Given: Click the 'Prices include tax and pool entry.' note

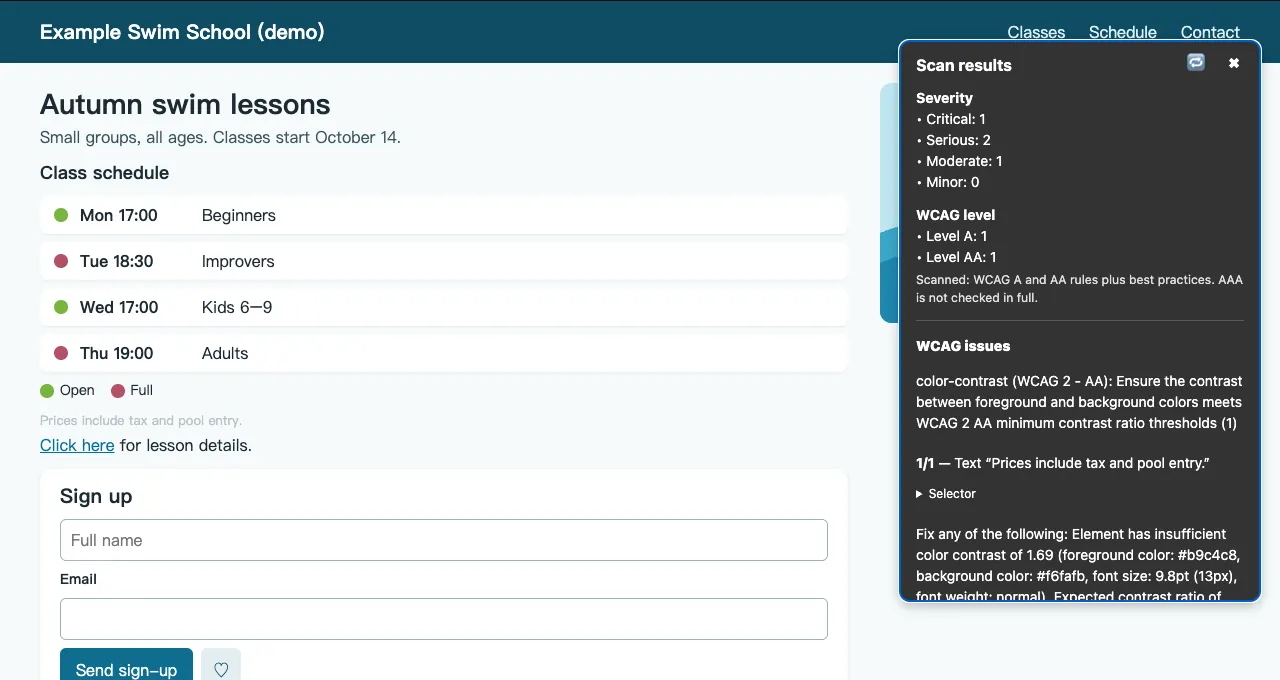Looking at the screenshot, I should coord(141,421).
